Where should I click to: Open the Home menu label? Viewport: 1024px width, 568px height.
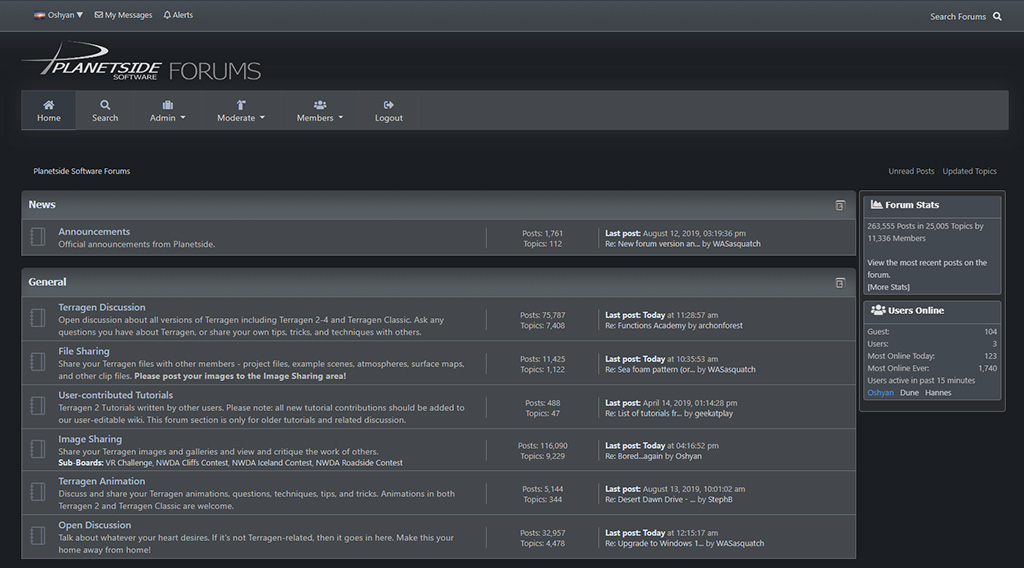(x=49, y=118)
